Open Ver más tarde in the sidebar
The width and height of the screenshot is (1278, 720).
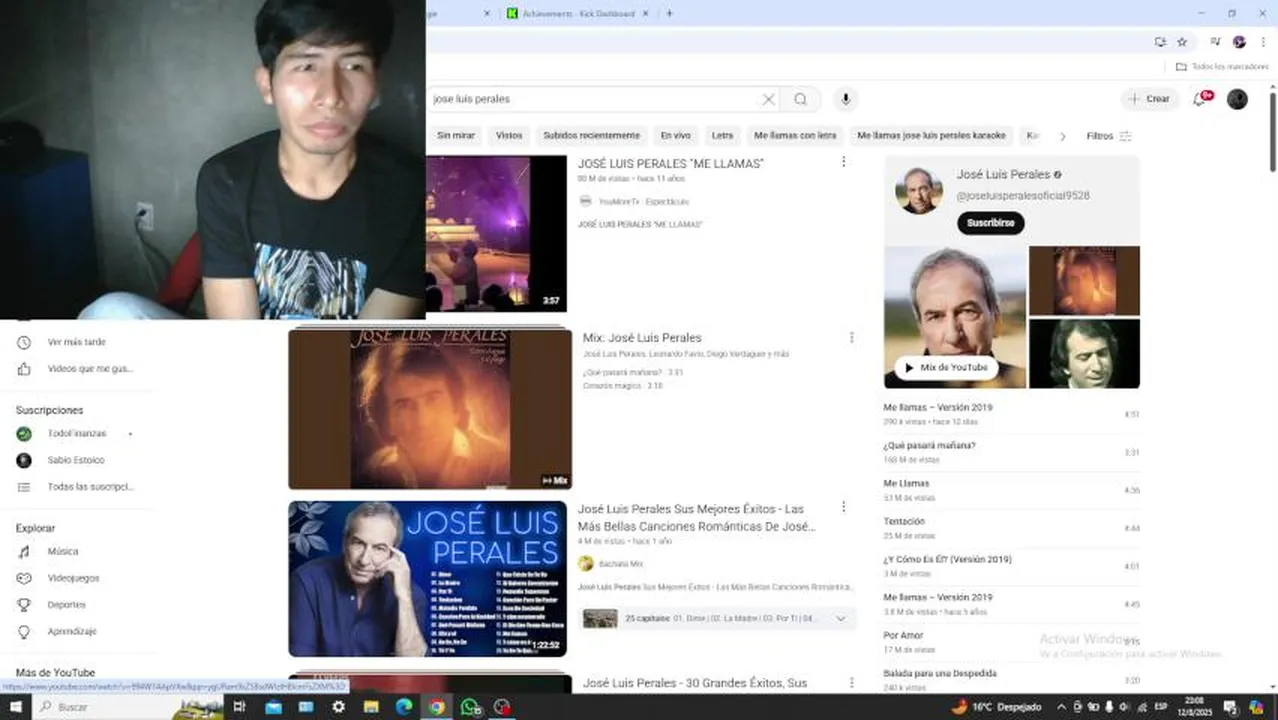click(x=76, y=342)
